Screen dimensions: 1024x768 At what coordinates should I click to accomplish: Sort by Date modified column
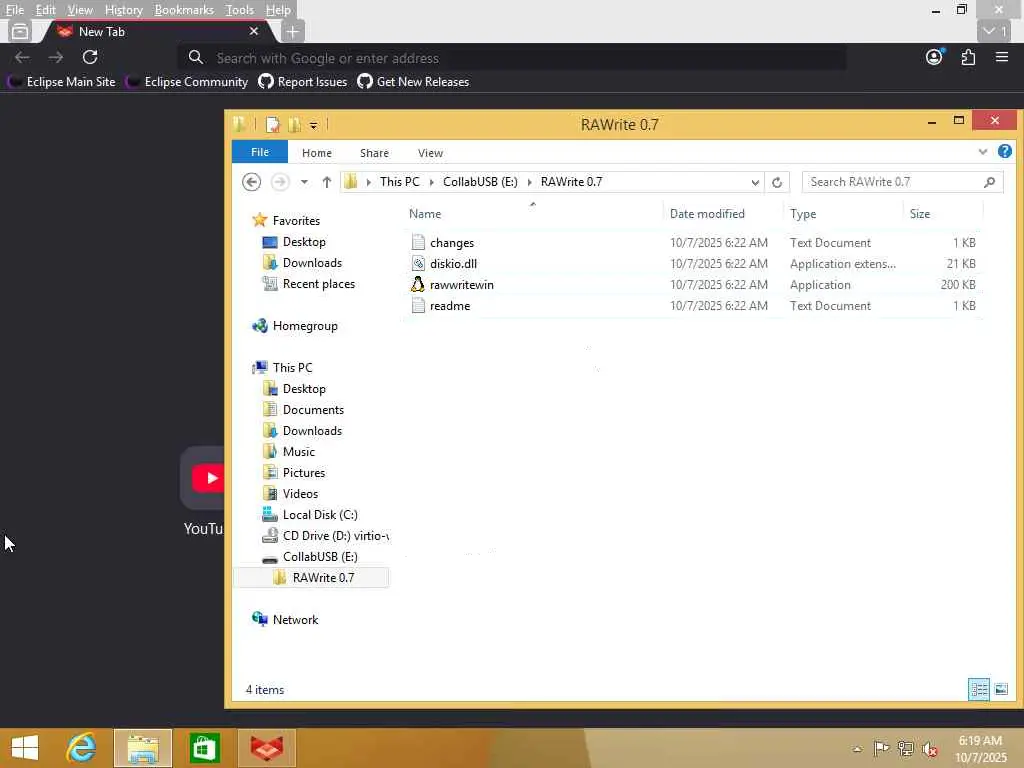click(722, 214)
